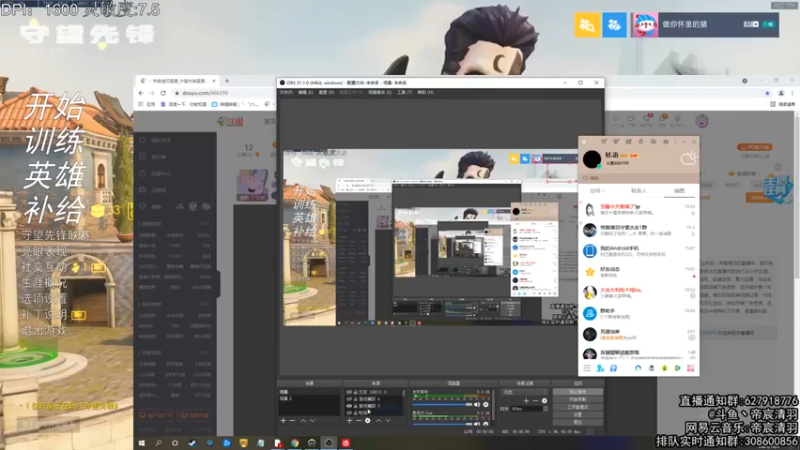
Task: Open QQ user avatar profile
Action: pyautogui.click(x=592, y=159)
